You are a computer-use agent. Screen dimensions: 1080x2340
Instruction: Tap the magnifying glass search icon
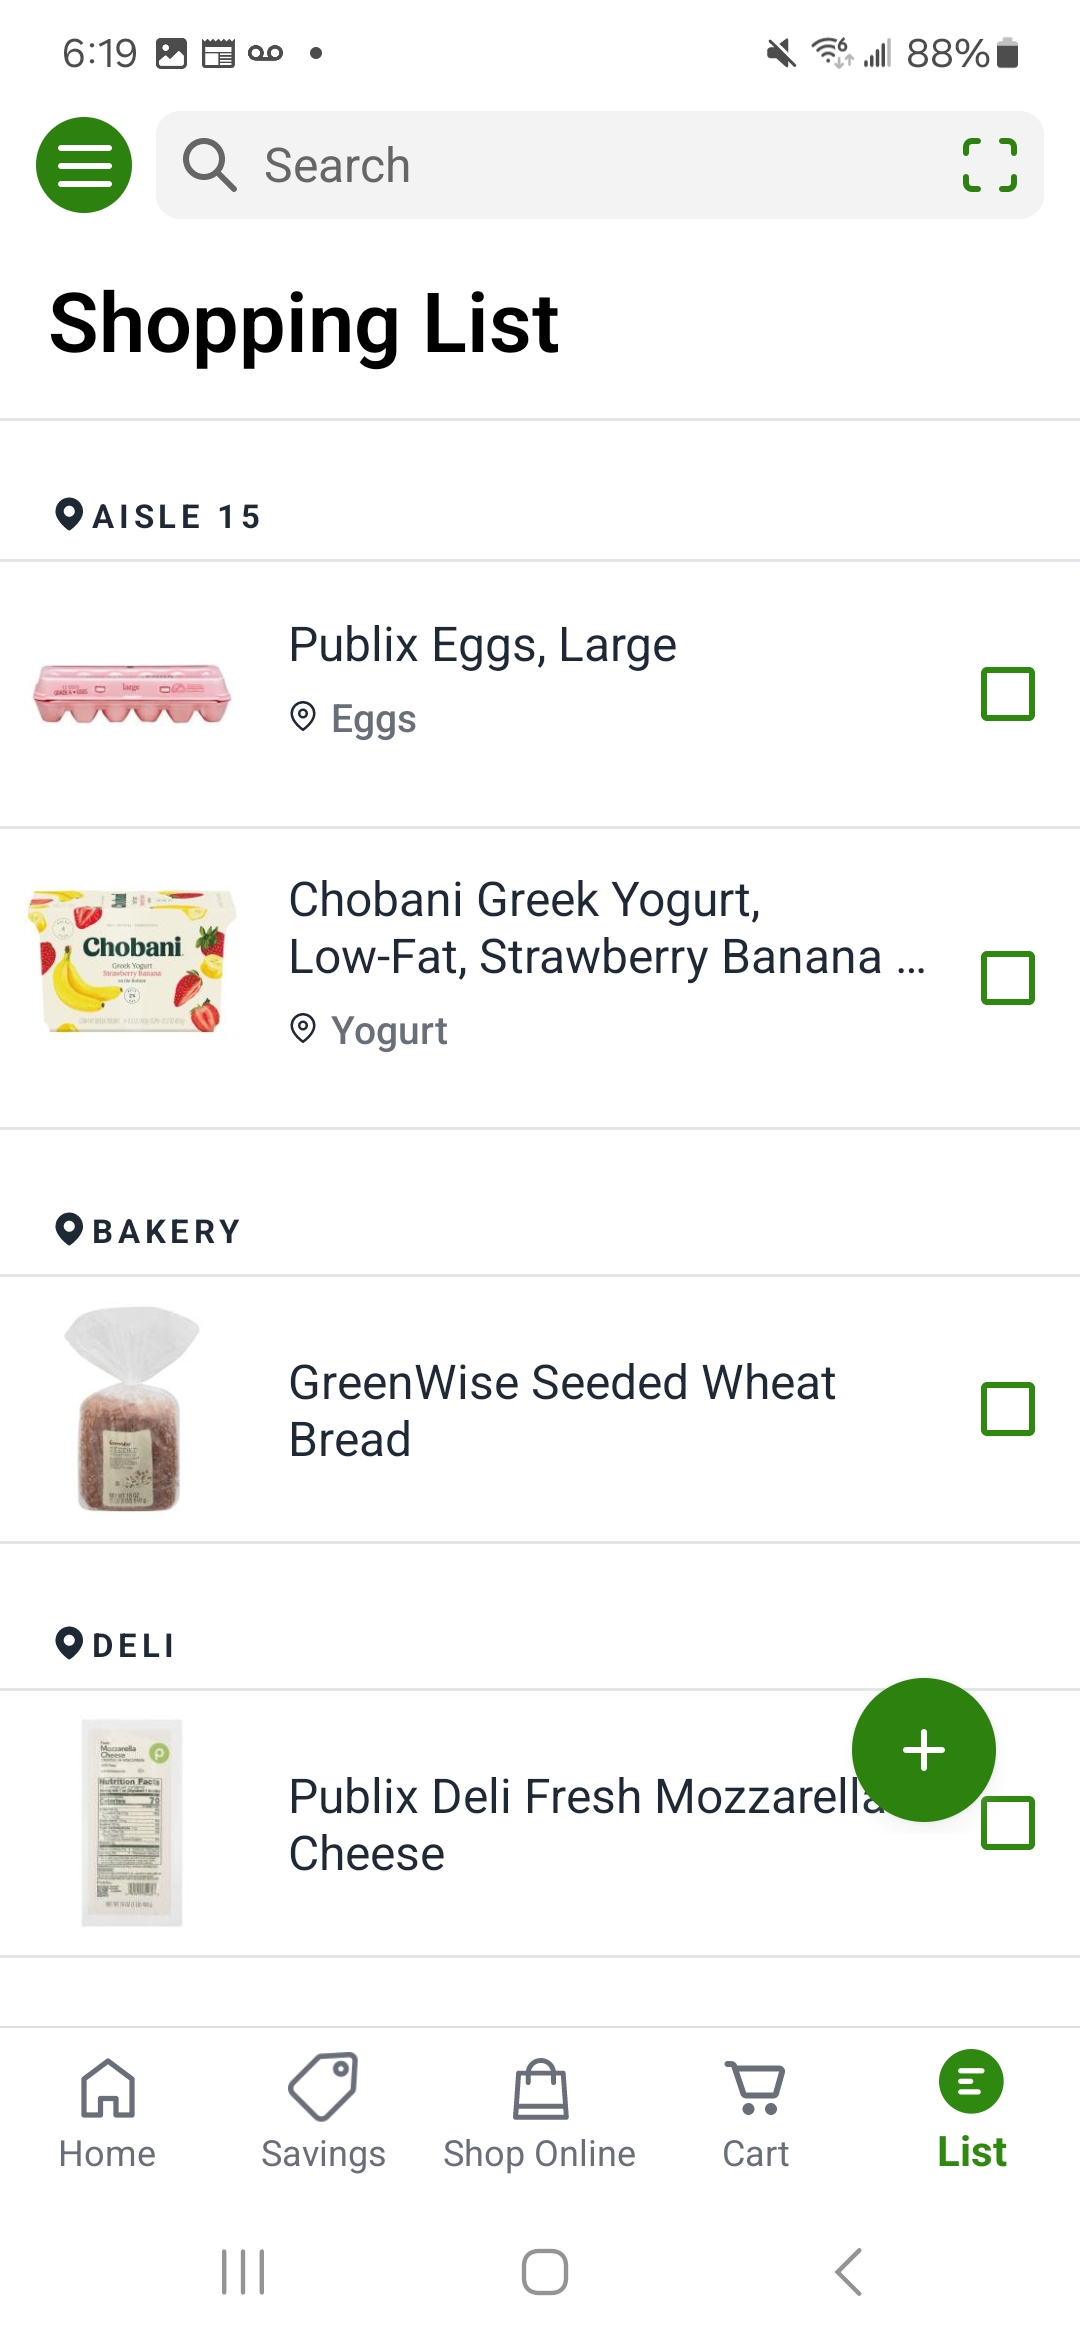209,165
